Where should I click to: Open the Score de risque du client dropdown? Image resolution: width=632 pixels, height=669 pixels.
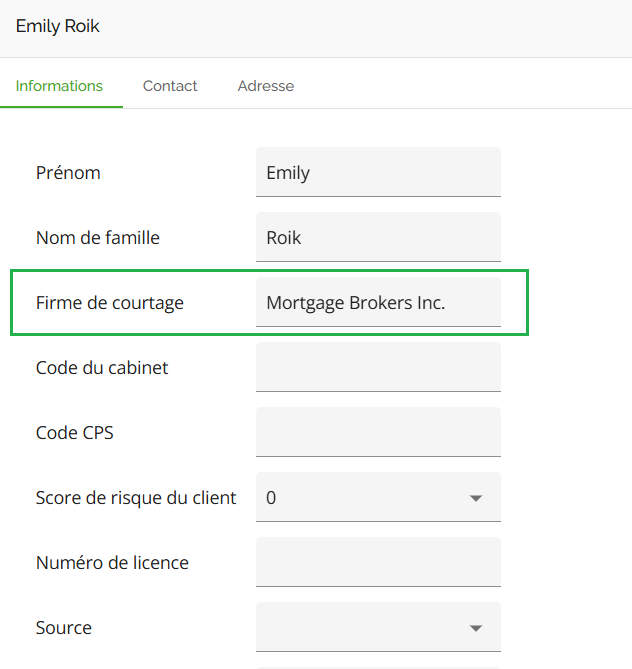click(378, 498)
